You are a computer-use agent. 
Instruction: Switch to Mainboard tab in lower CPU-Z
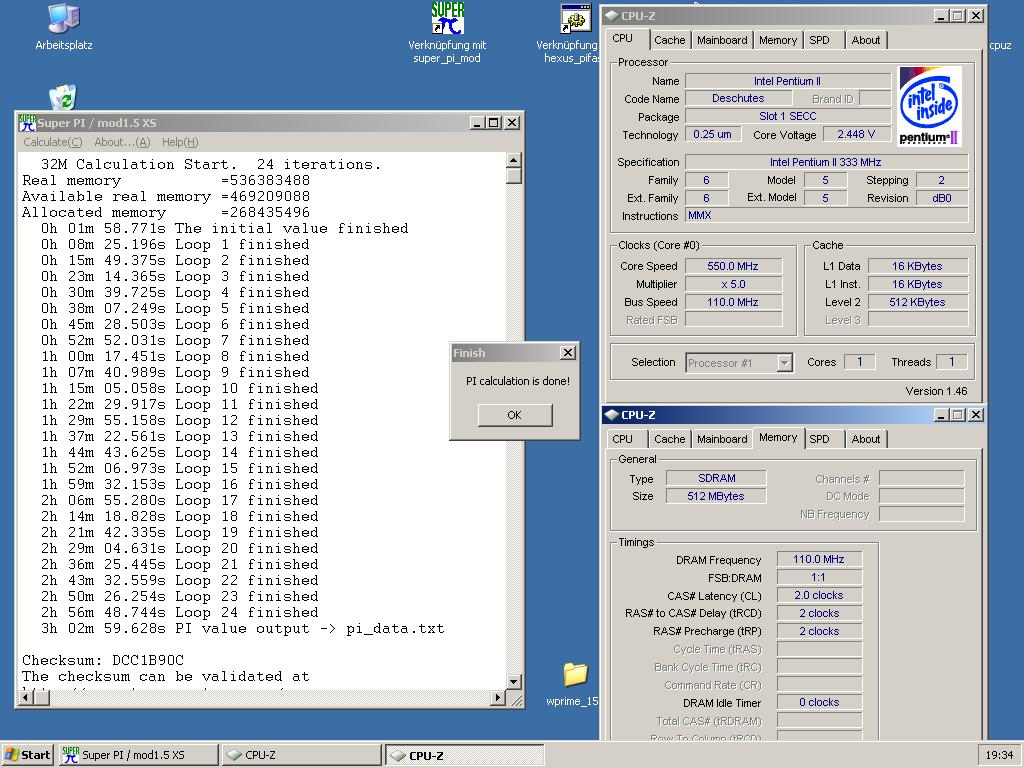tap(722, 439)
